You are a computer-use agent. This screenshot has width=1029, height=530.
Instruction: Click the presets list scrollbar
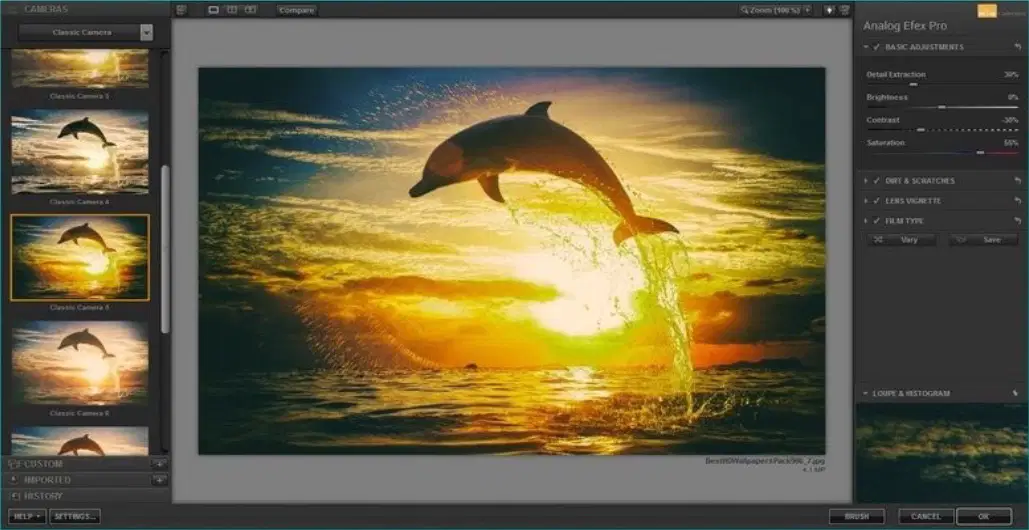pyautogui.click(x=165, y=249)
